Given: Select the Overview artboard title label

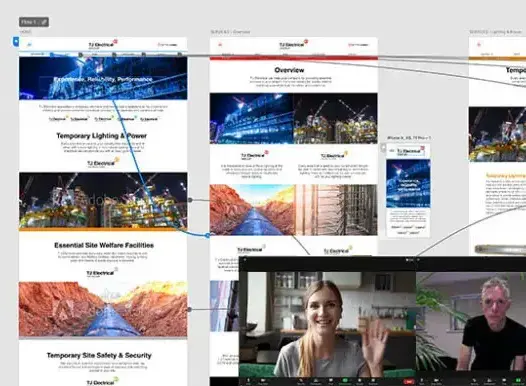Looking at the screenshot, I should point(230,32).
